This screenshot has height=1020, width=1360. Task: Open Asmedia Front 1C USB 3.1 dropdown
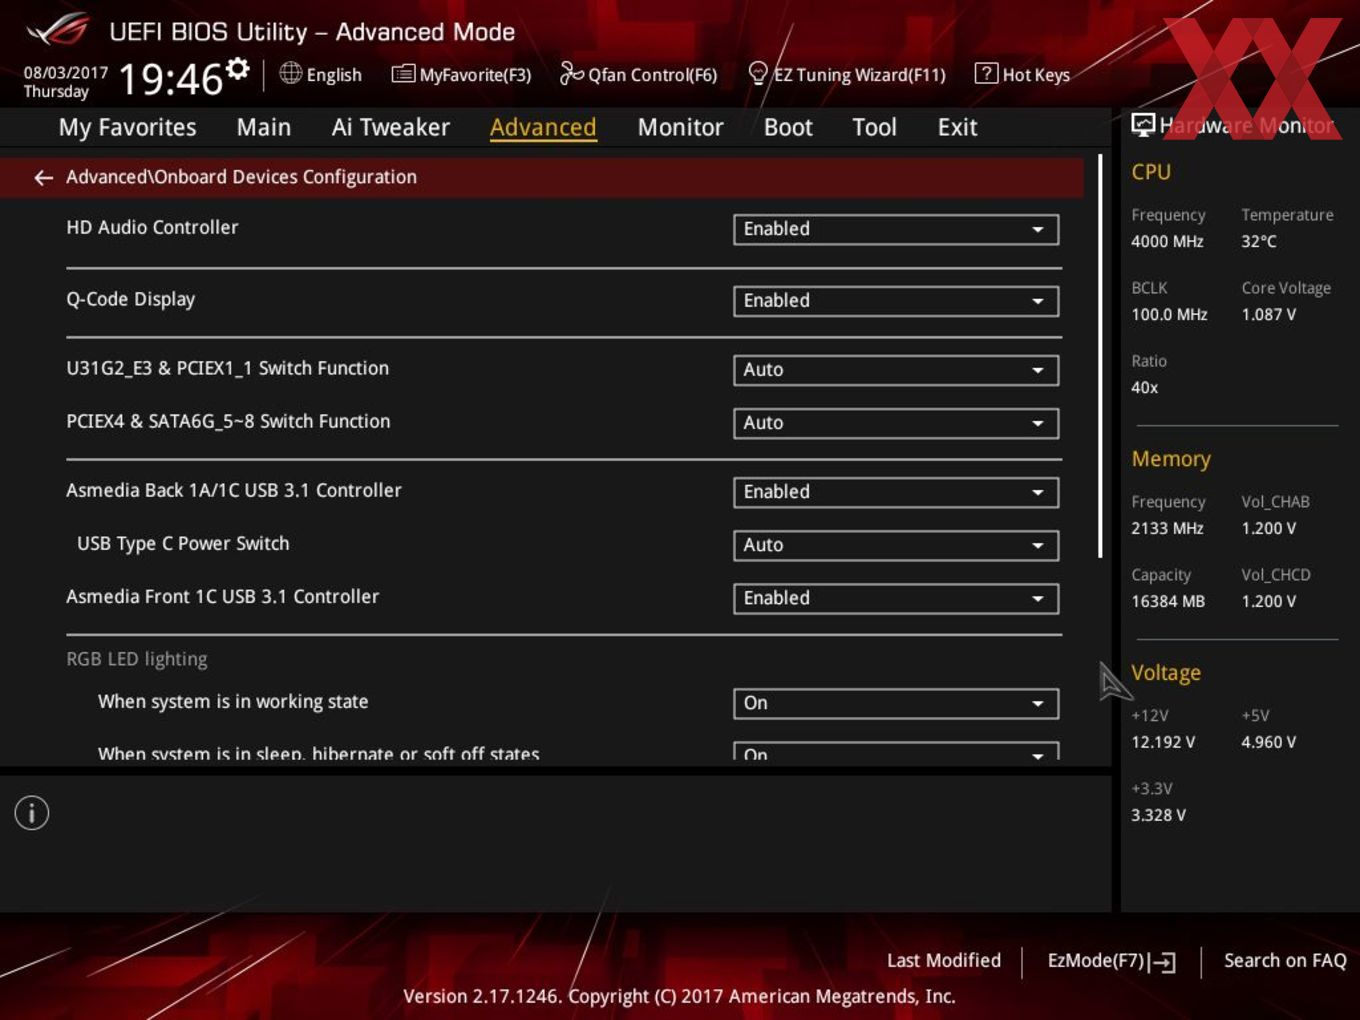click(896, 598)
